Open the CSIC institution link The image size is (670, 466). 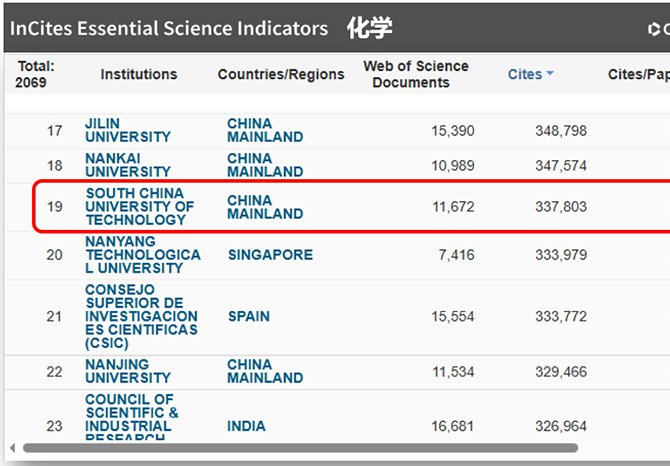point(142,316)
